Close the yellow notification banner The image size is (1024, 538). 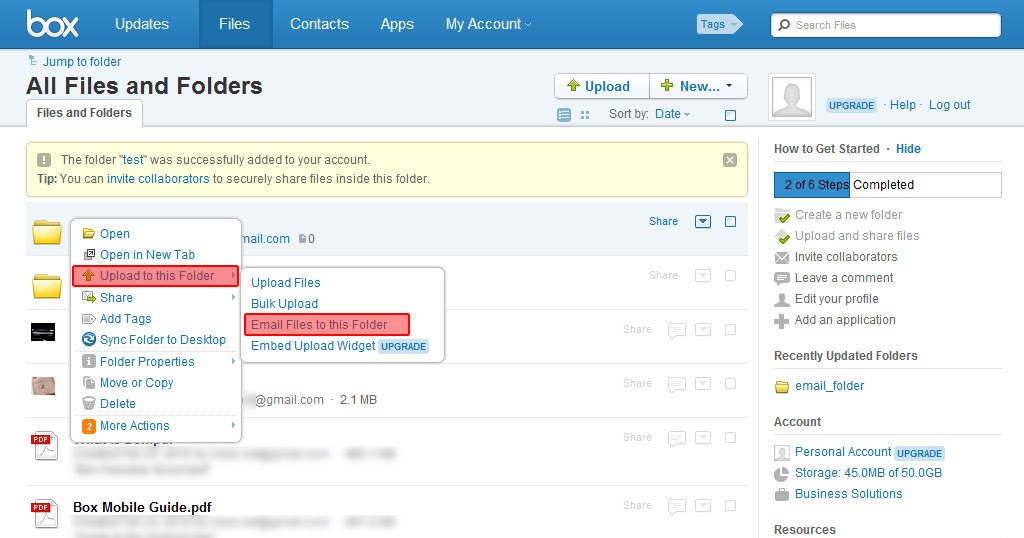[730, 160]
